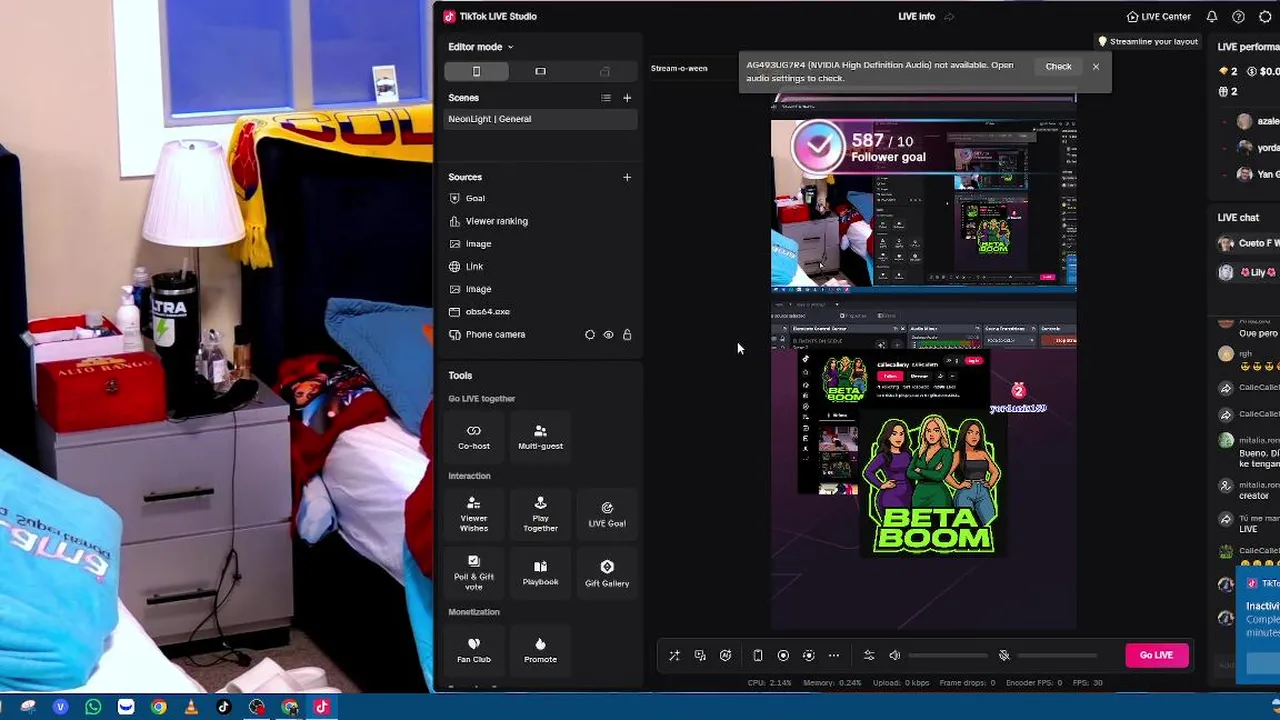The image size is (1280, 720).
Task: Dismiss the audio not available notification
Action: 1096,67
